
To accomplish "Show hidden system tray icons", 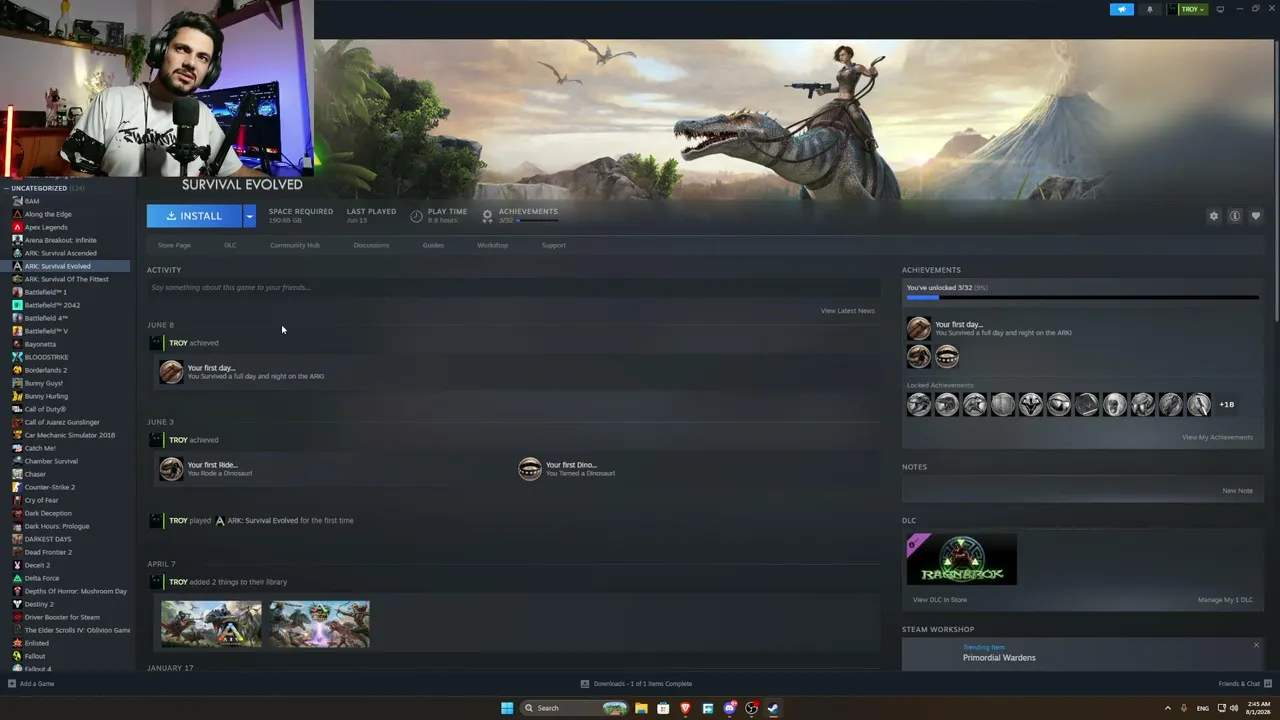I will click(1167, 708).
